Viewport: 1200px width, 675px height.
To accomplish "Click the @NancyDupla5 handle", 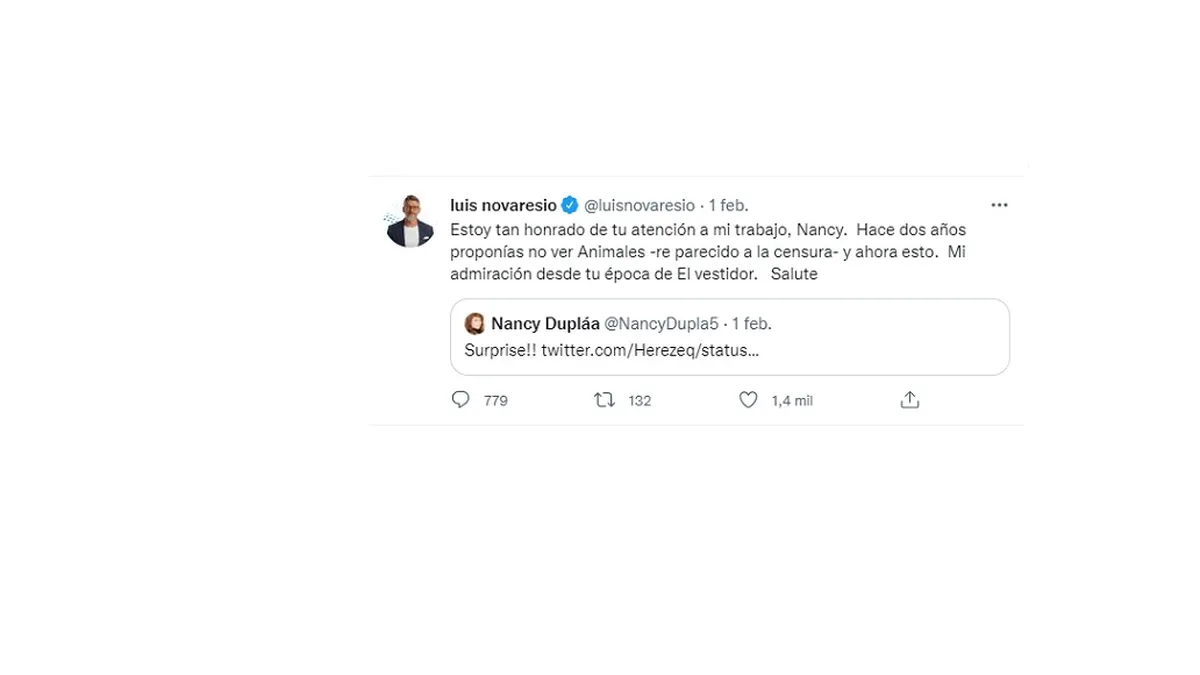I will 661,324.
